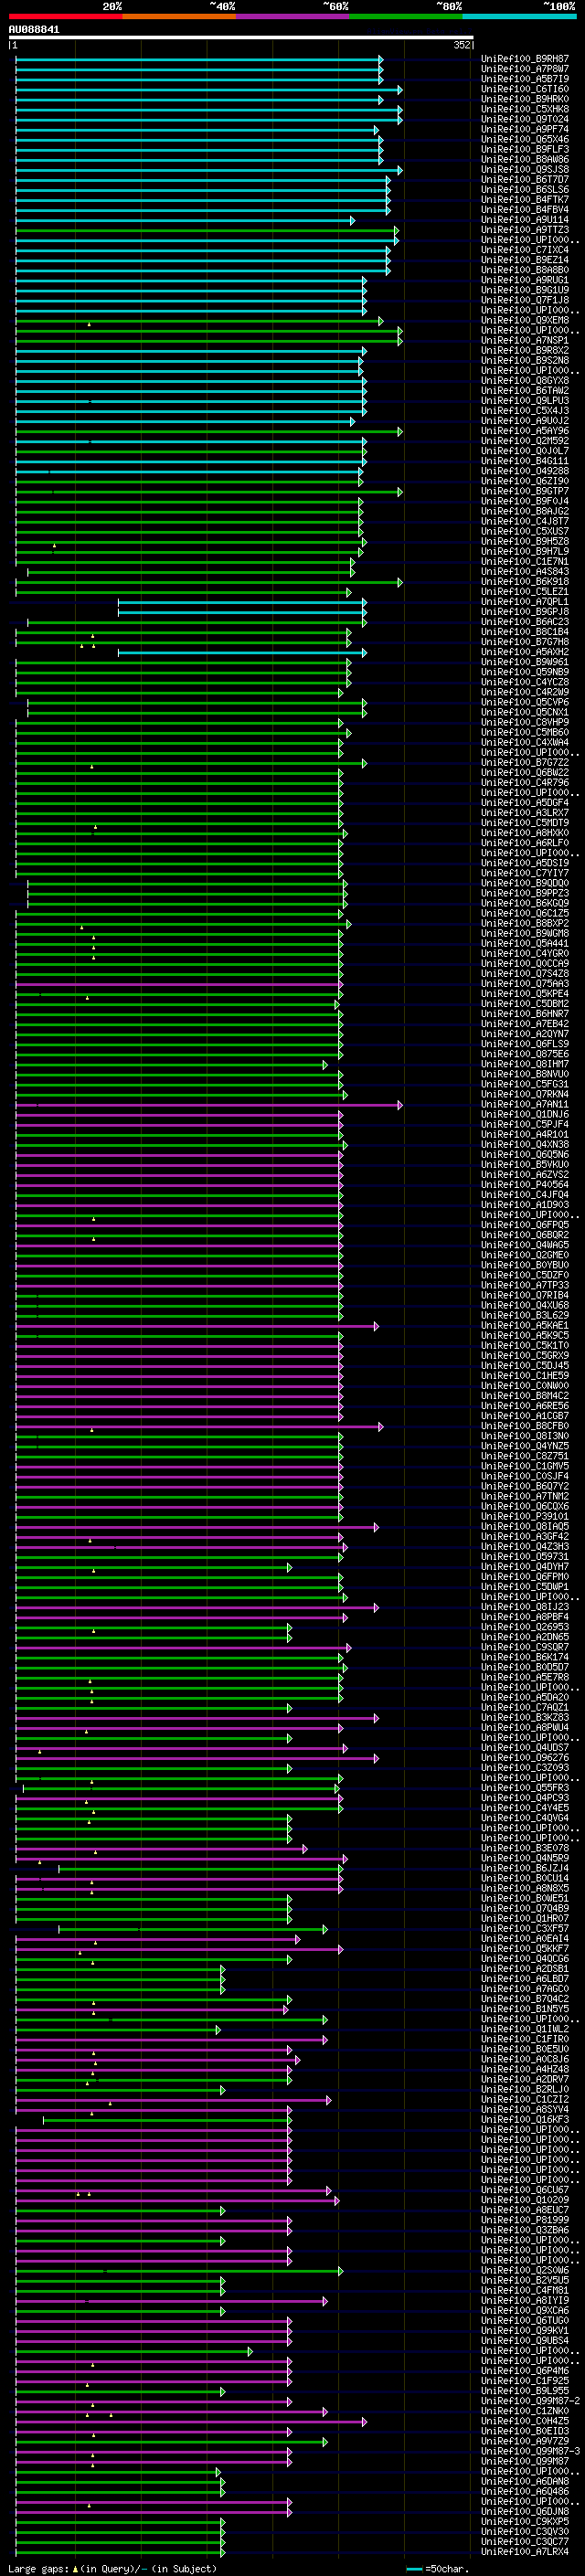This screenshot has height=2576, width=585.
Task: Open hit UniRef100_C6TI60
Action: tap(525, 89)
